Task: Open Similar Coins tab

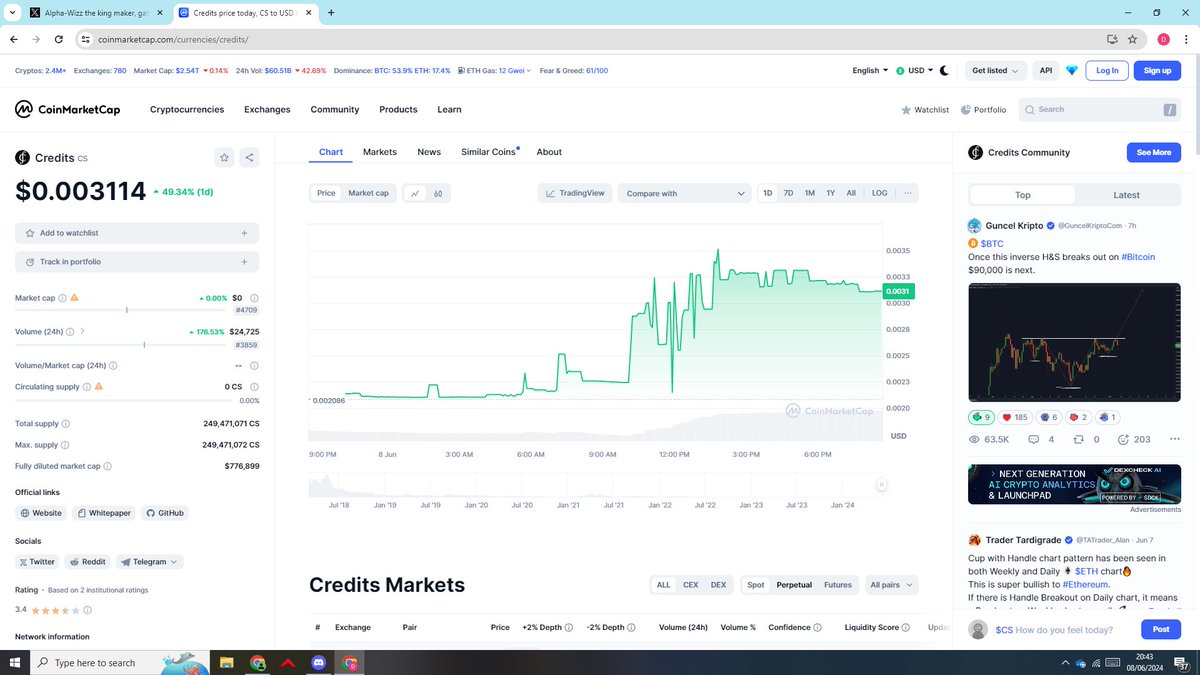Action: (488, 152)
